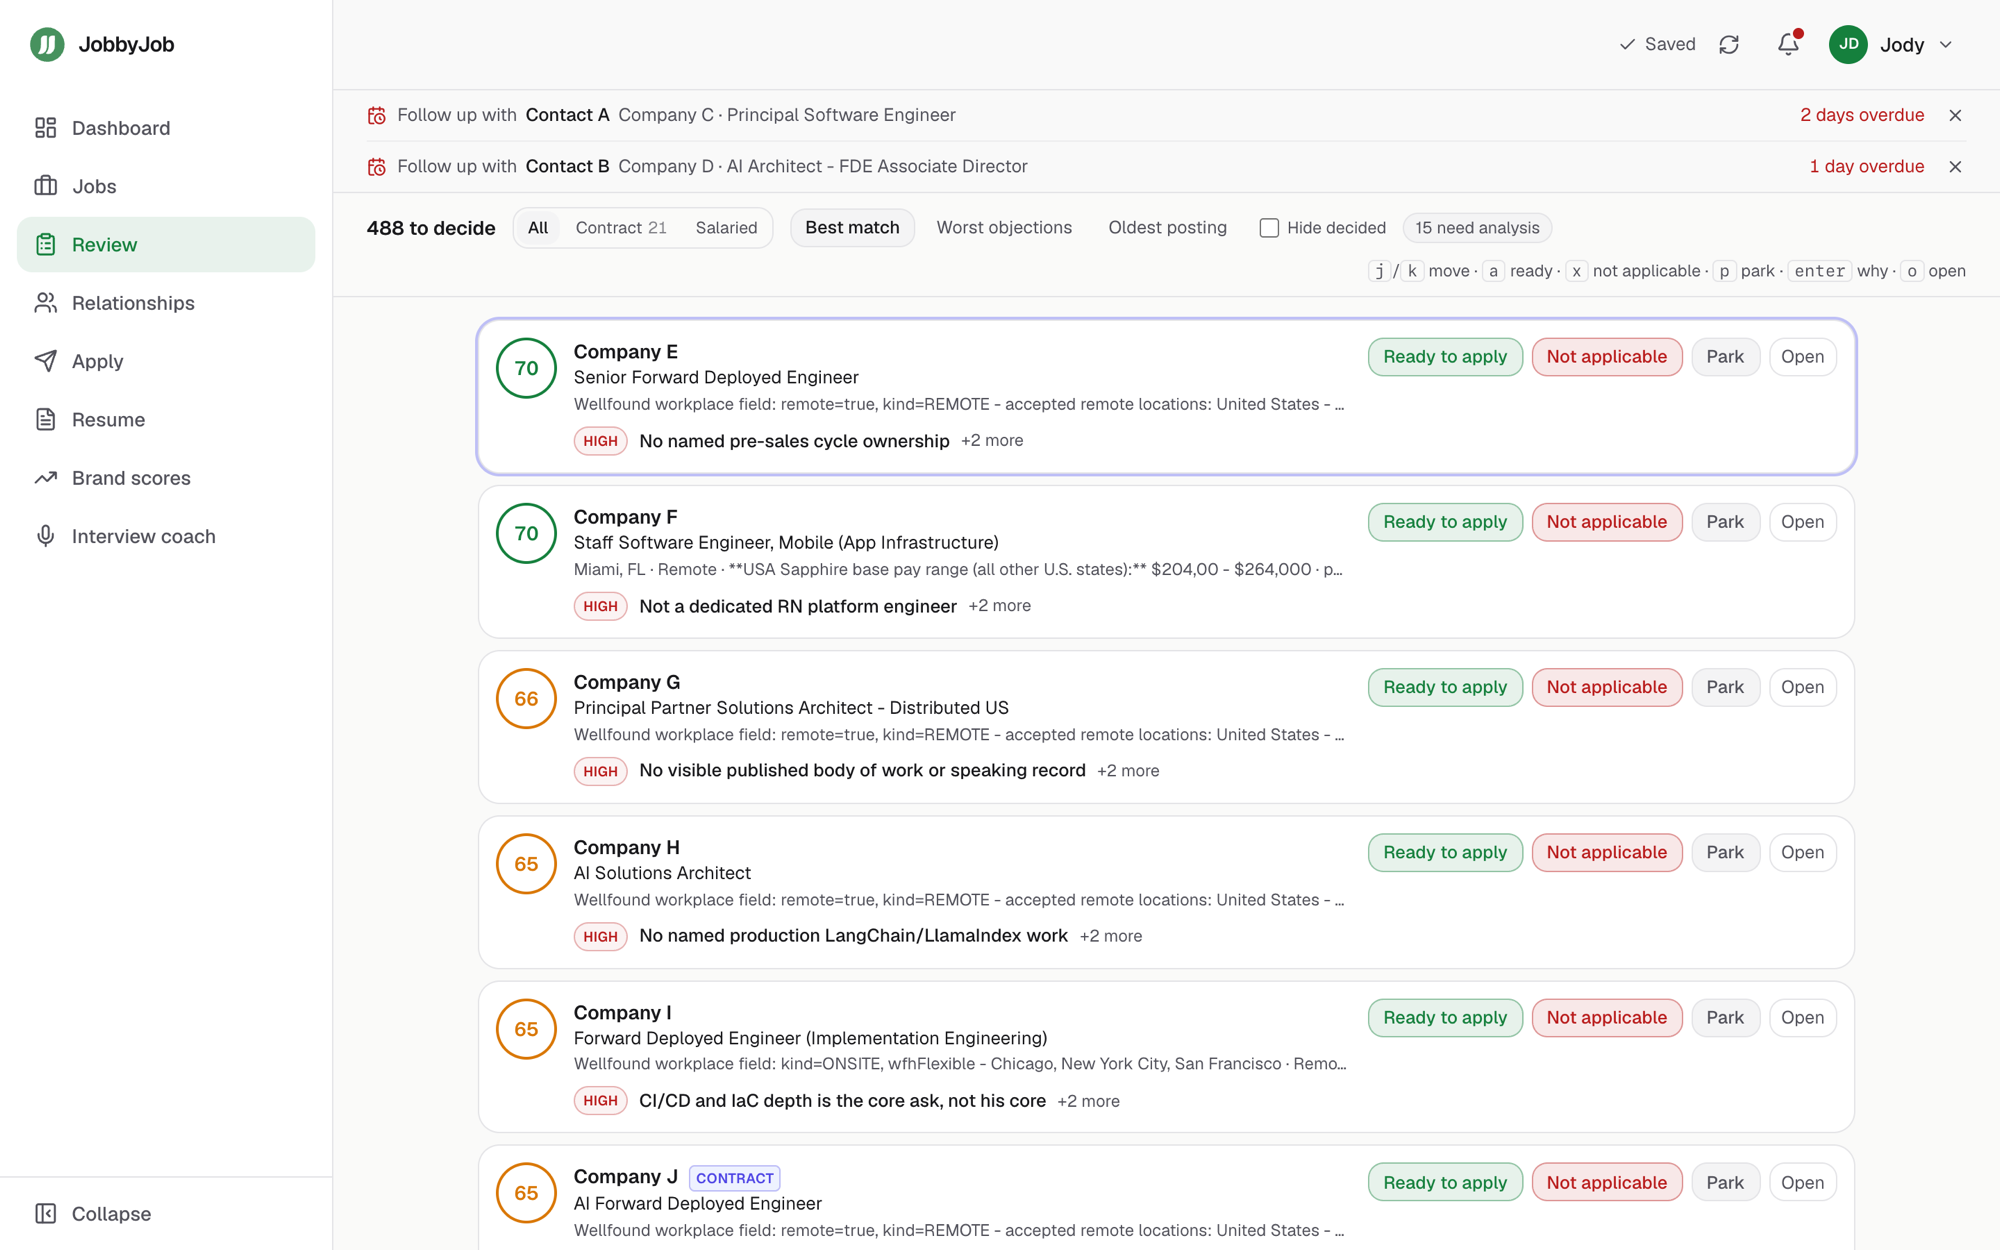Mark Company F as Not applicable
2000x1250 pixels.
pos(1606,522)
